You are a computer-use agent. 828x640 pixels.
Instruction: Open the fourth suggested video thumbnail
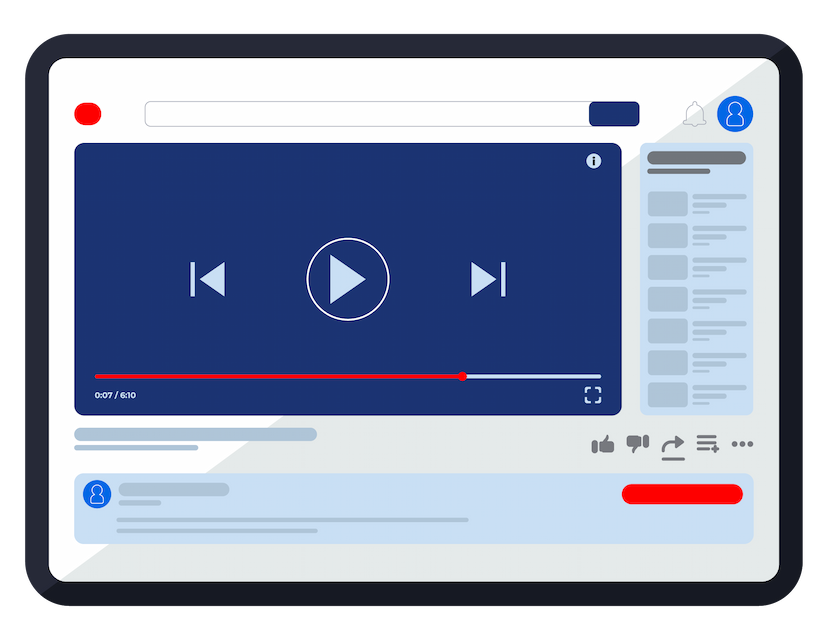tap(667, 299)
